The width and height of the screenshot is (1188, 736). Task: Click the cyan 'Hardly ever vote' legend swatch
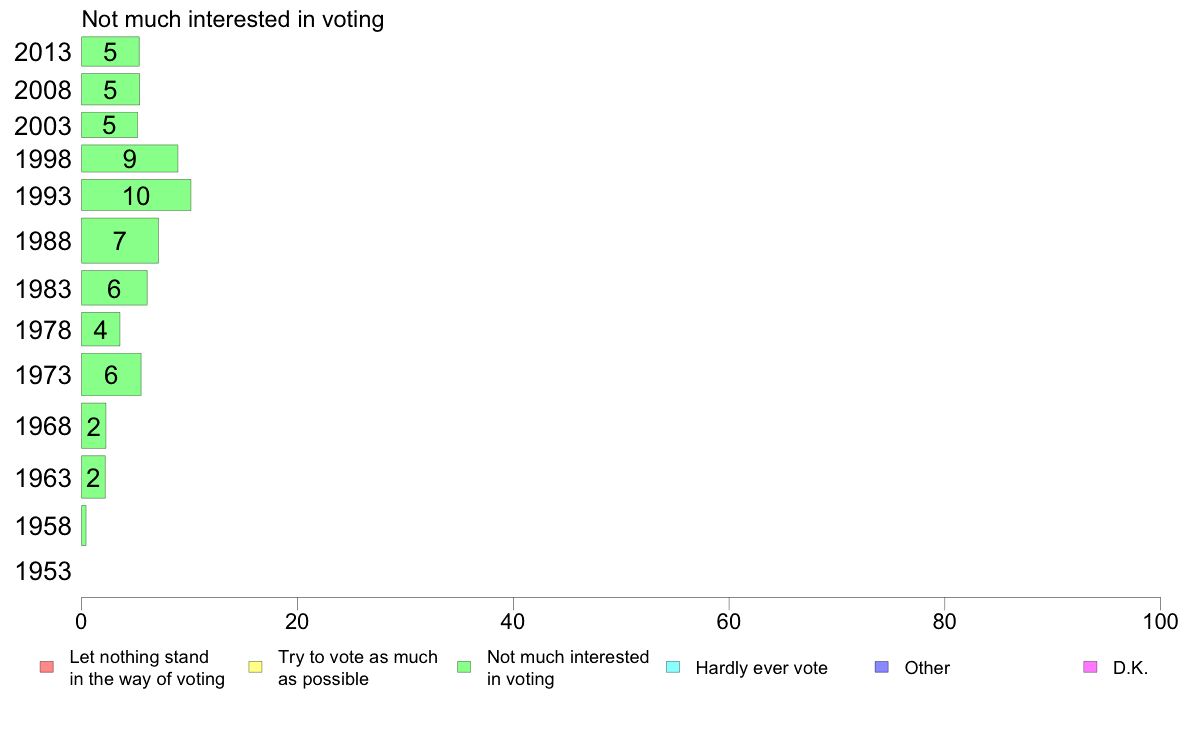(x=673, y=667)
